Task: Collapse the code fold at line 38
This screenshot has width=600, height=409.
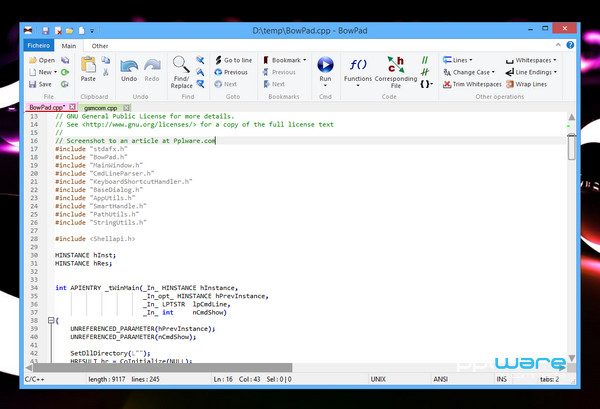Action: [x=51, y=320]
